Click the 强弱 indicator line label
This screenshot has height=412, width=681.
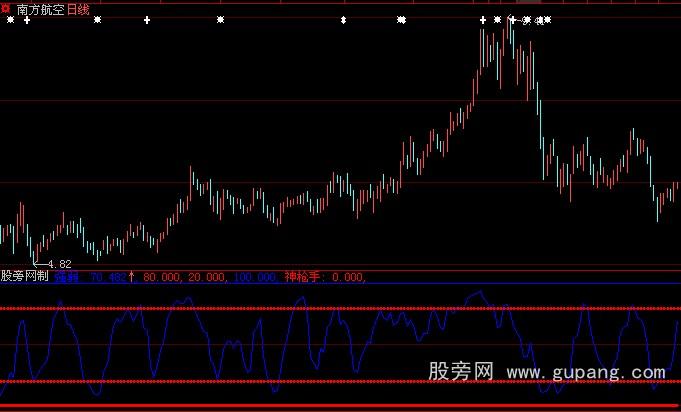[x=68, y=276]
